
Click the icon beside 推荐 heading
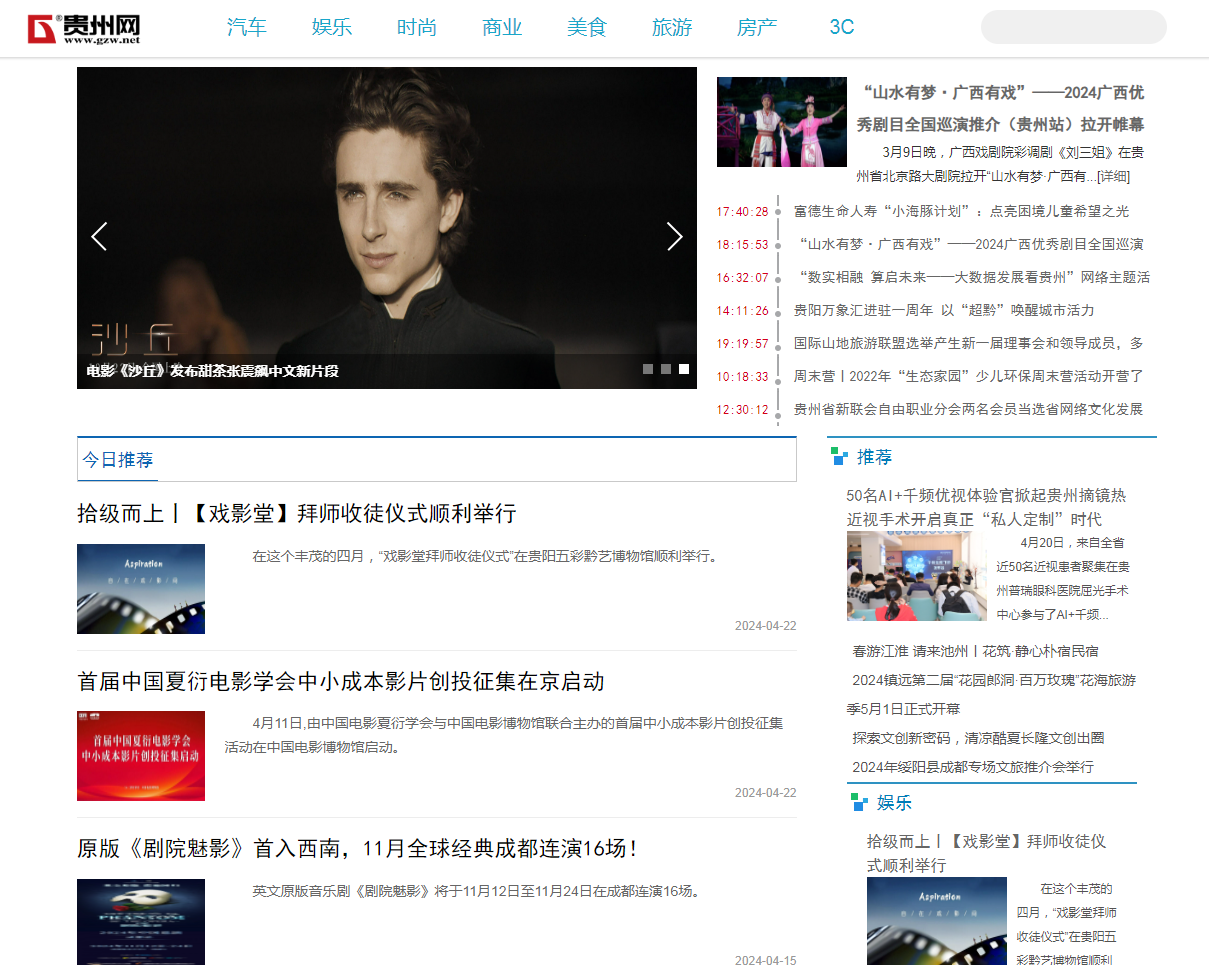[840, 457]
